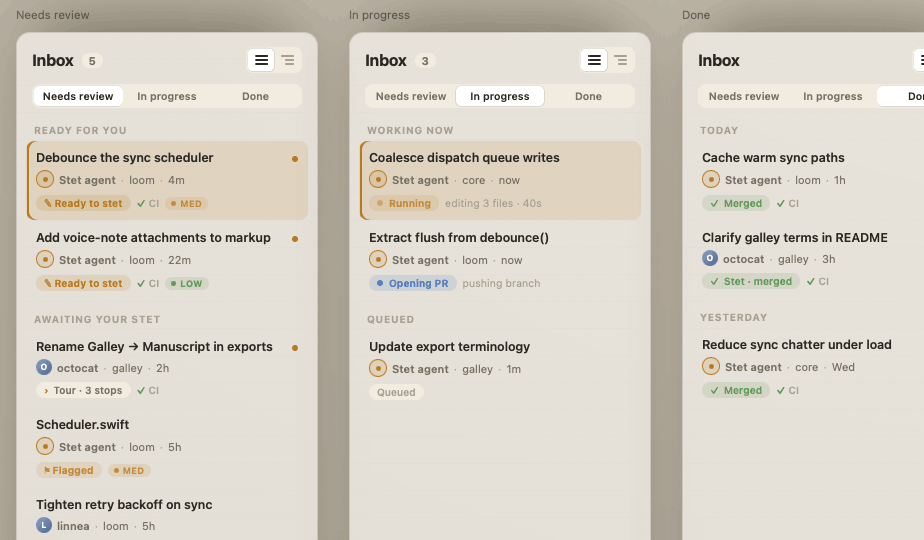Click Merged badge on Cache warm sync paths
924x540 pixels.
[736, 203]
